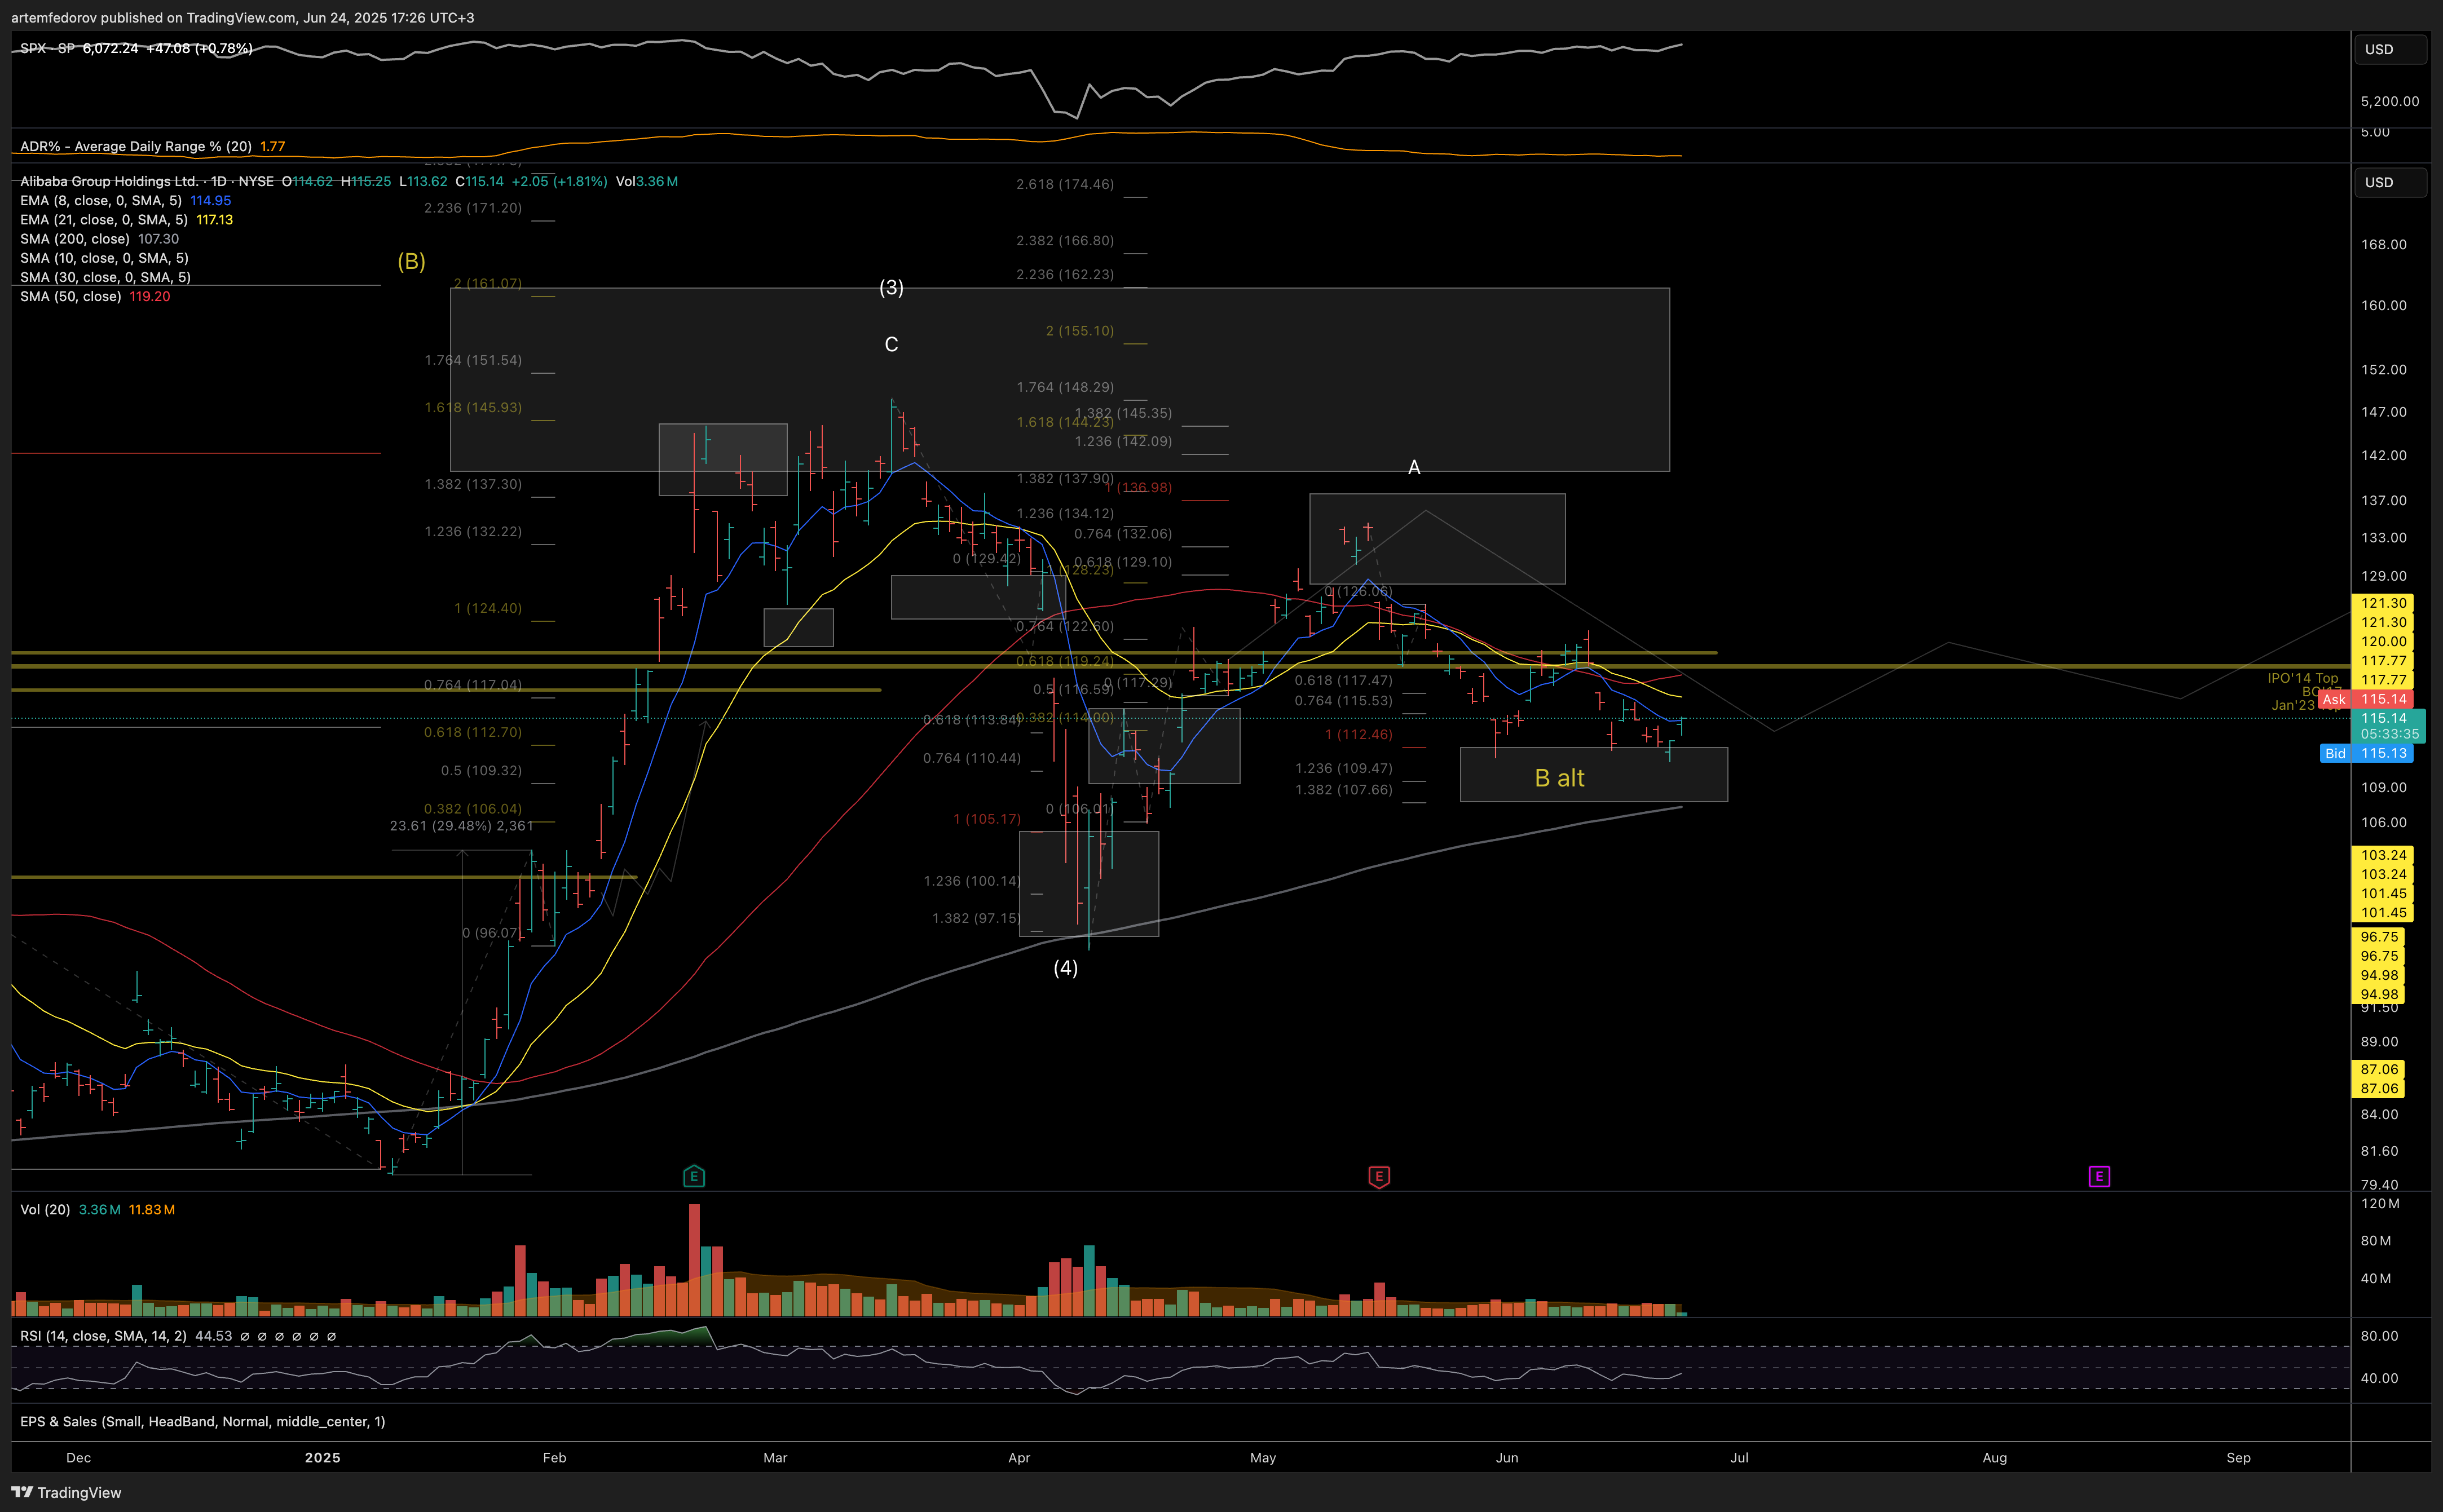Click the 05:33:35 bar countdown label
Image resolution: width=2443 pixels, height=1512 pixels.
[x=2389, y=733]
